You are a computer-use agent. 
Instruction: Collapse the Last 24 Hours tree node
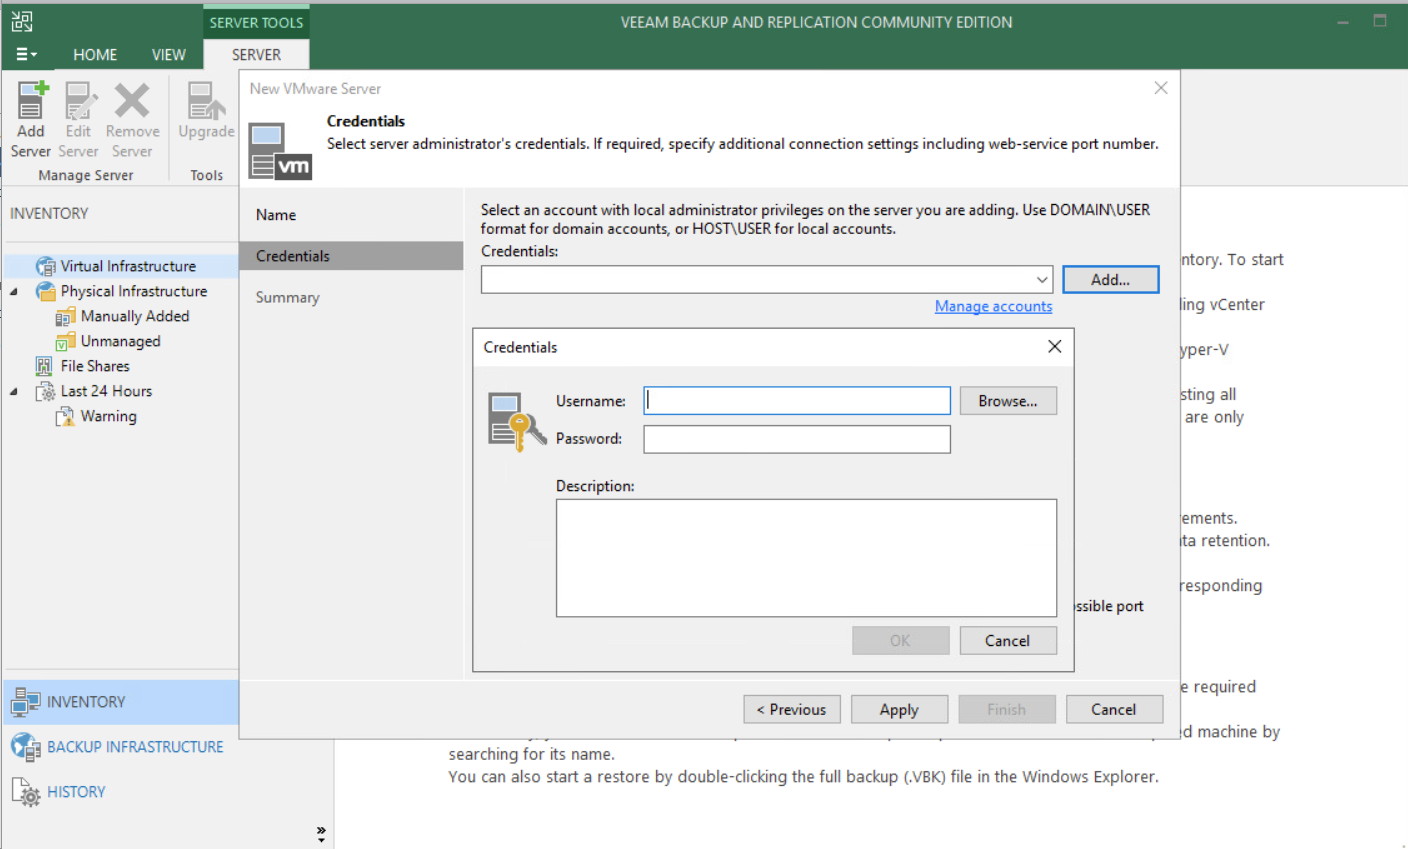pos(14,392)
